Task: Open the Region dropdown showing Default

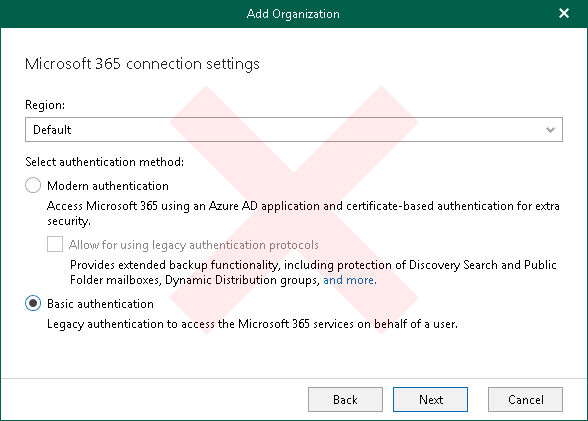Action: point(294,130)
